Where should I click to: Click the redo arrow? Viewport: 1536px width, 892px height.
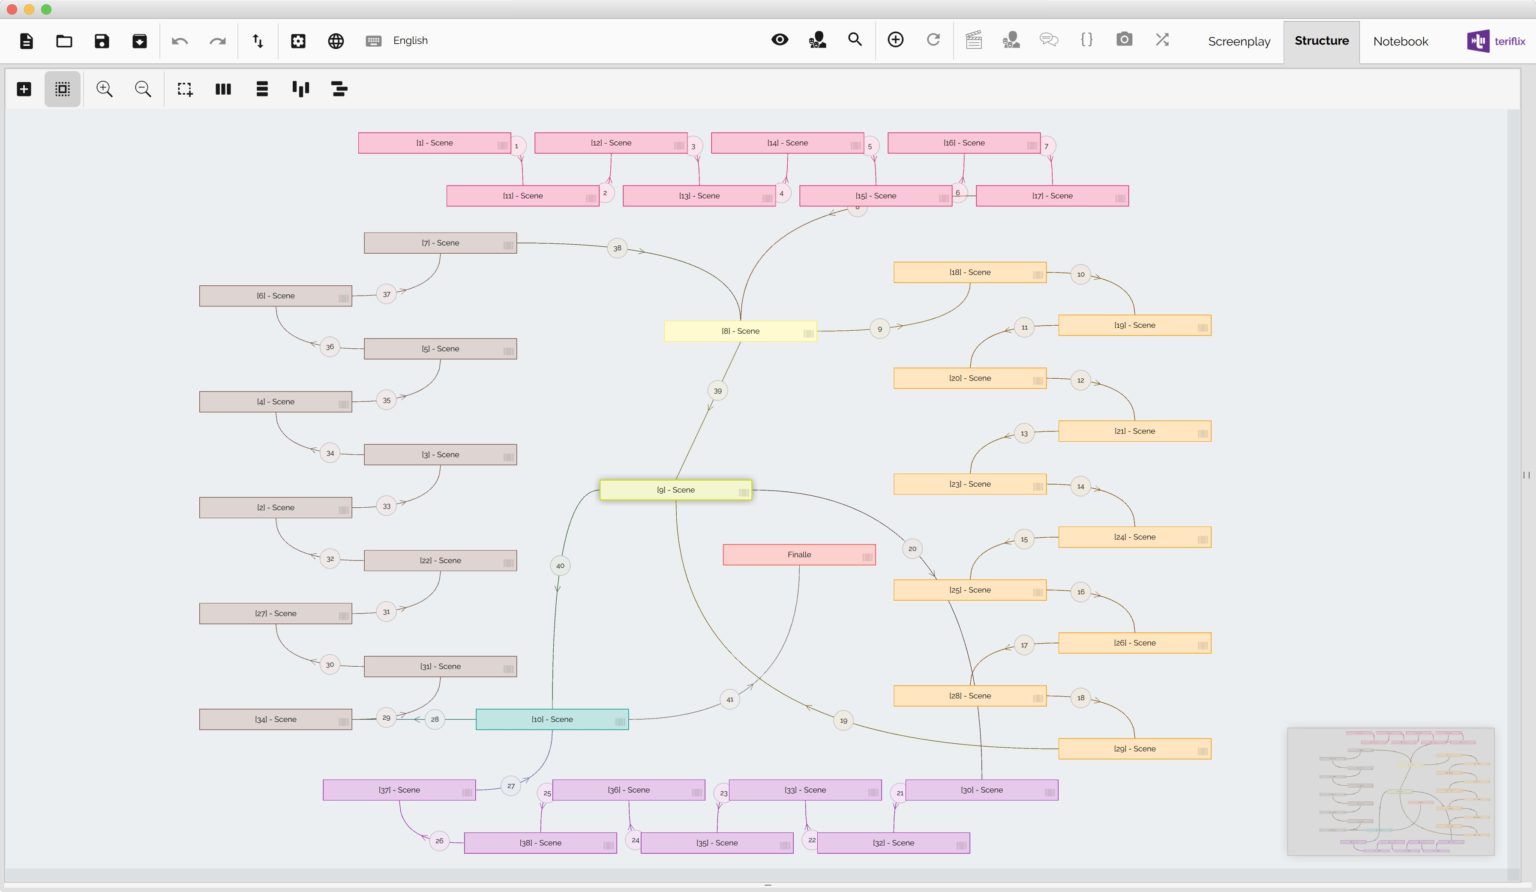point(218,41)
